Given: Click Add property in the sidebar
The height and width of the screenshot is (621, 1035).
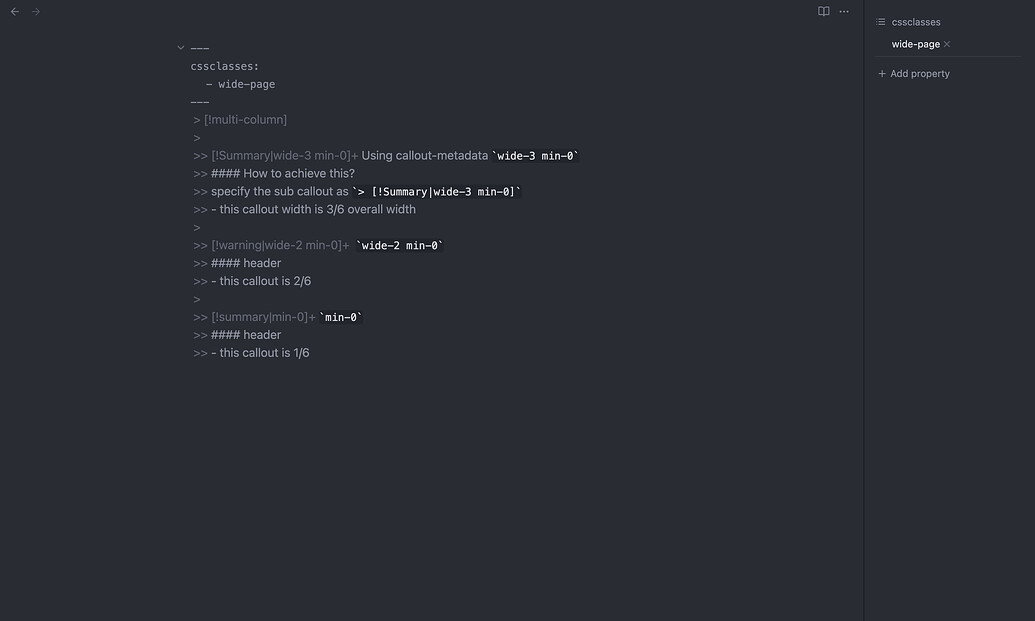Looking at the screenshot, I should 920,73.
